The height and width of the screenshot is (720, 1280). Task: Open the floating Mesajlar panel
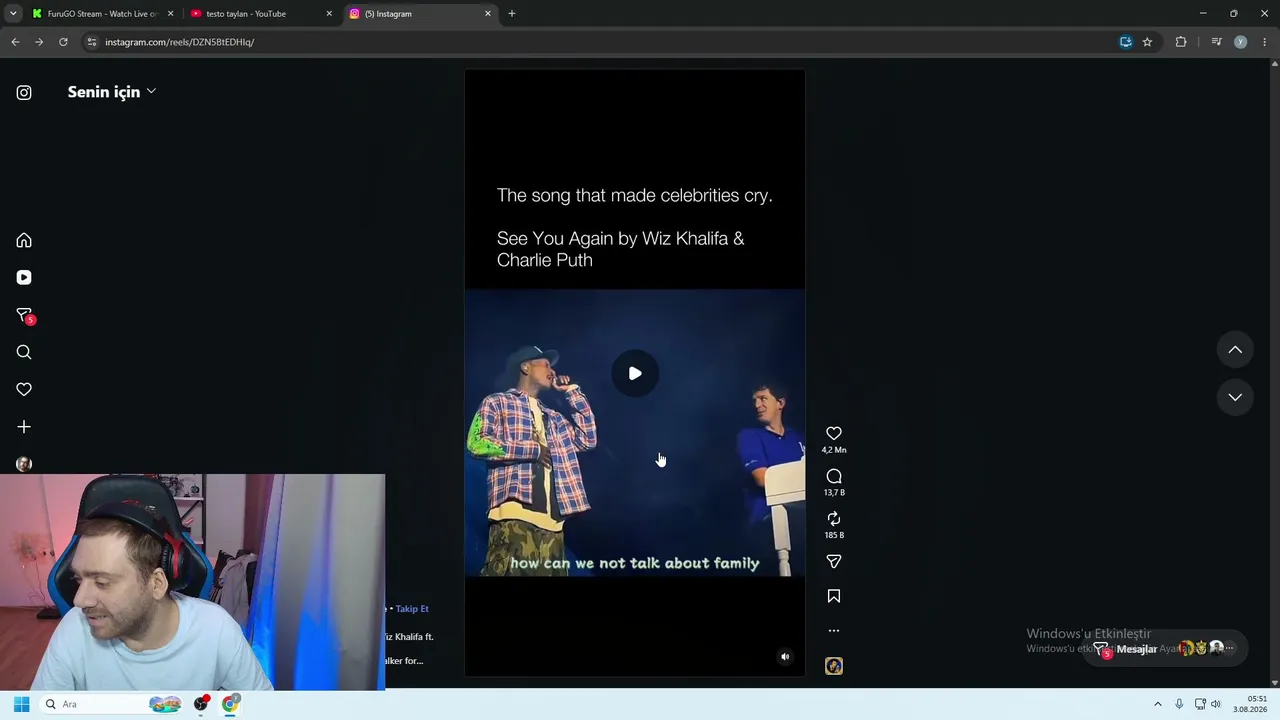[x=1165, y=649]
